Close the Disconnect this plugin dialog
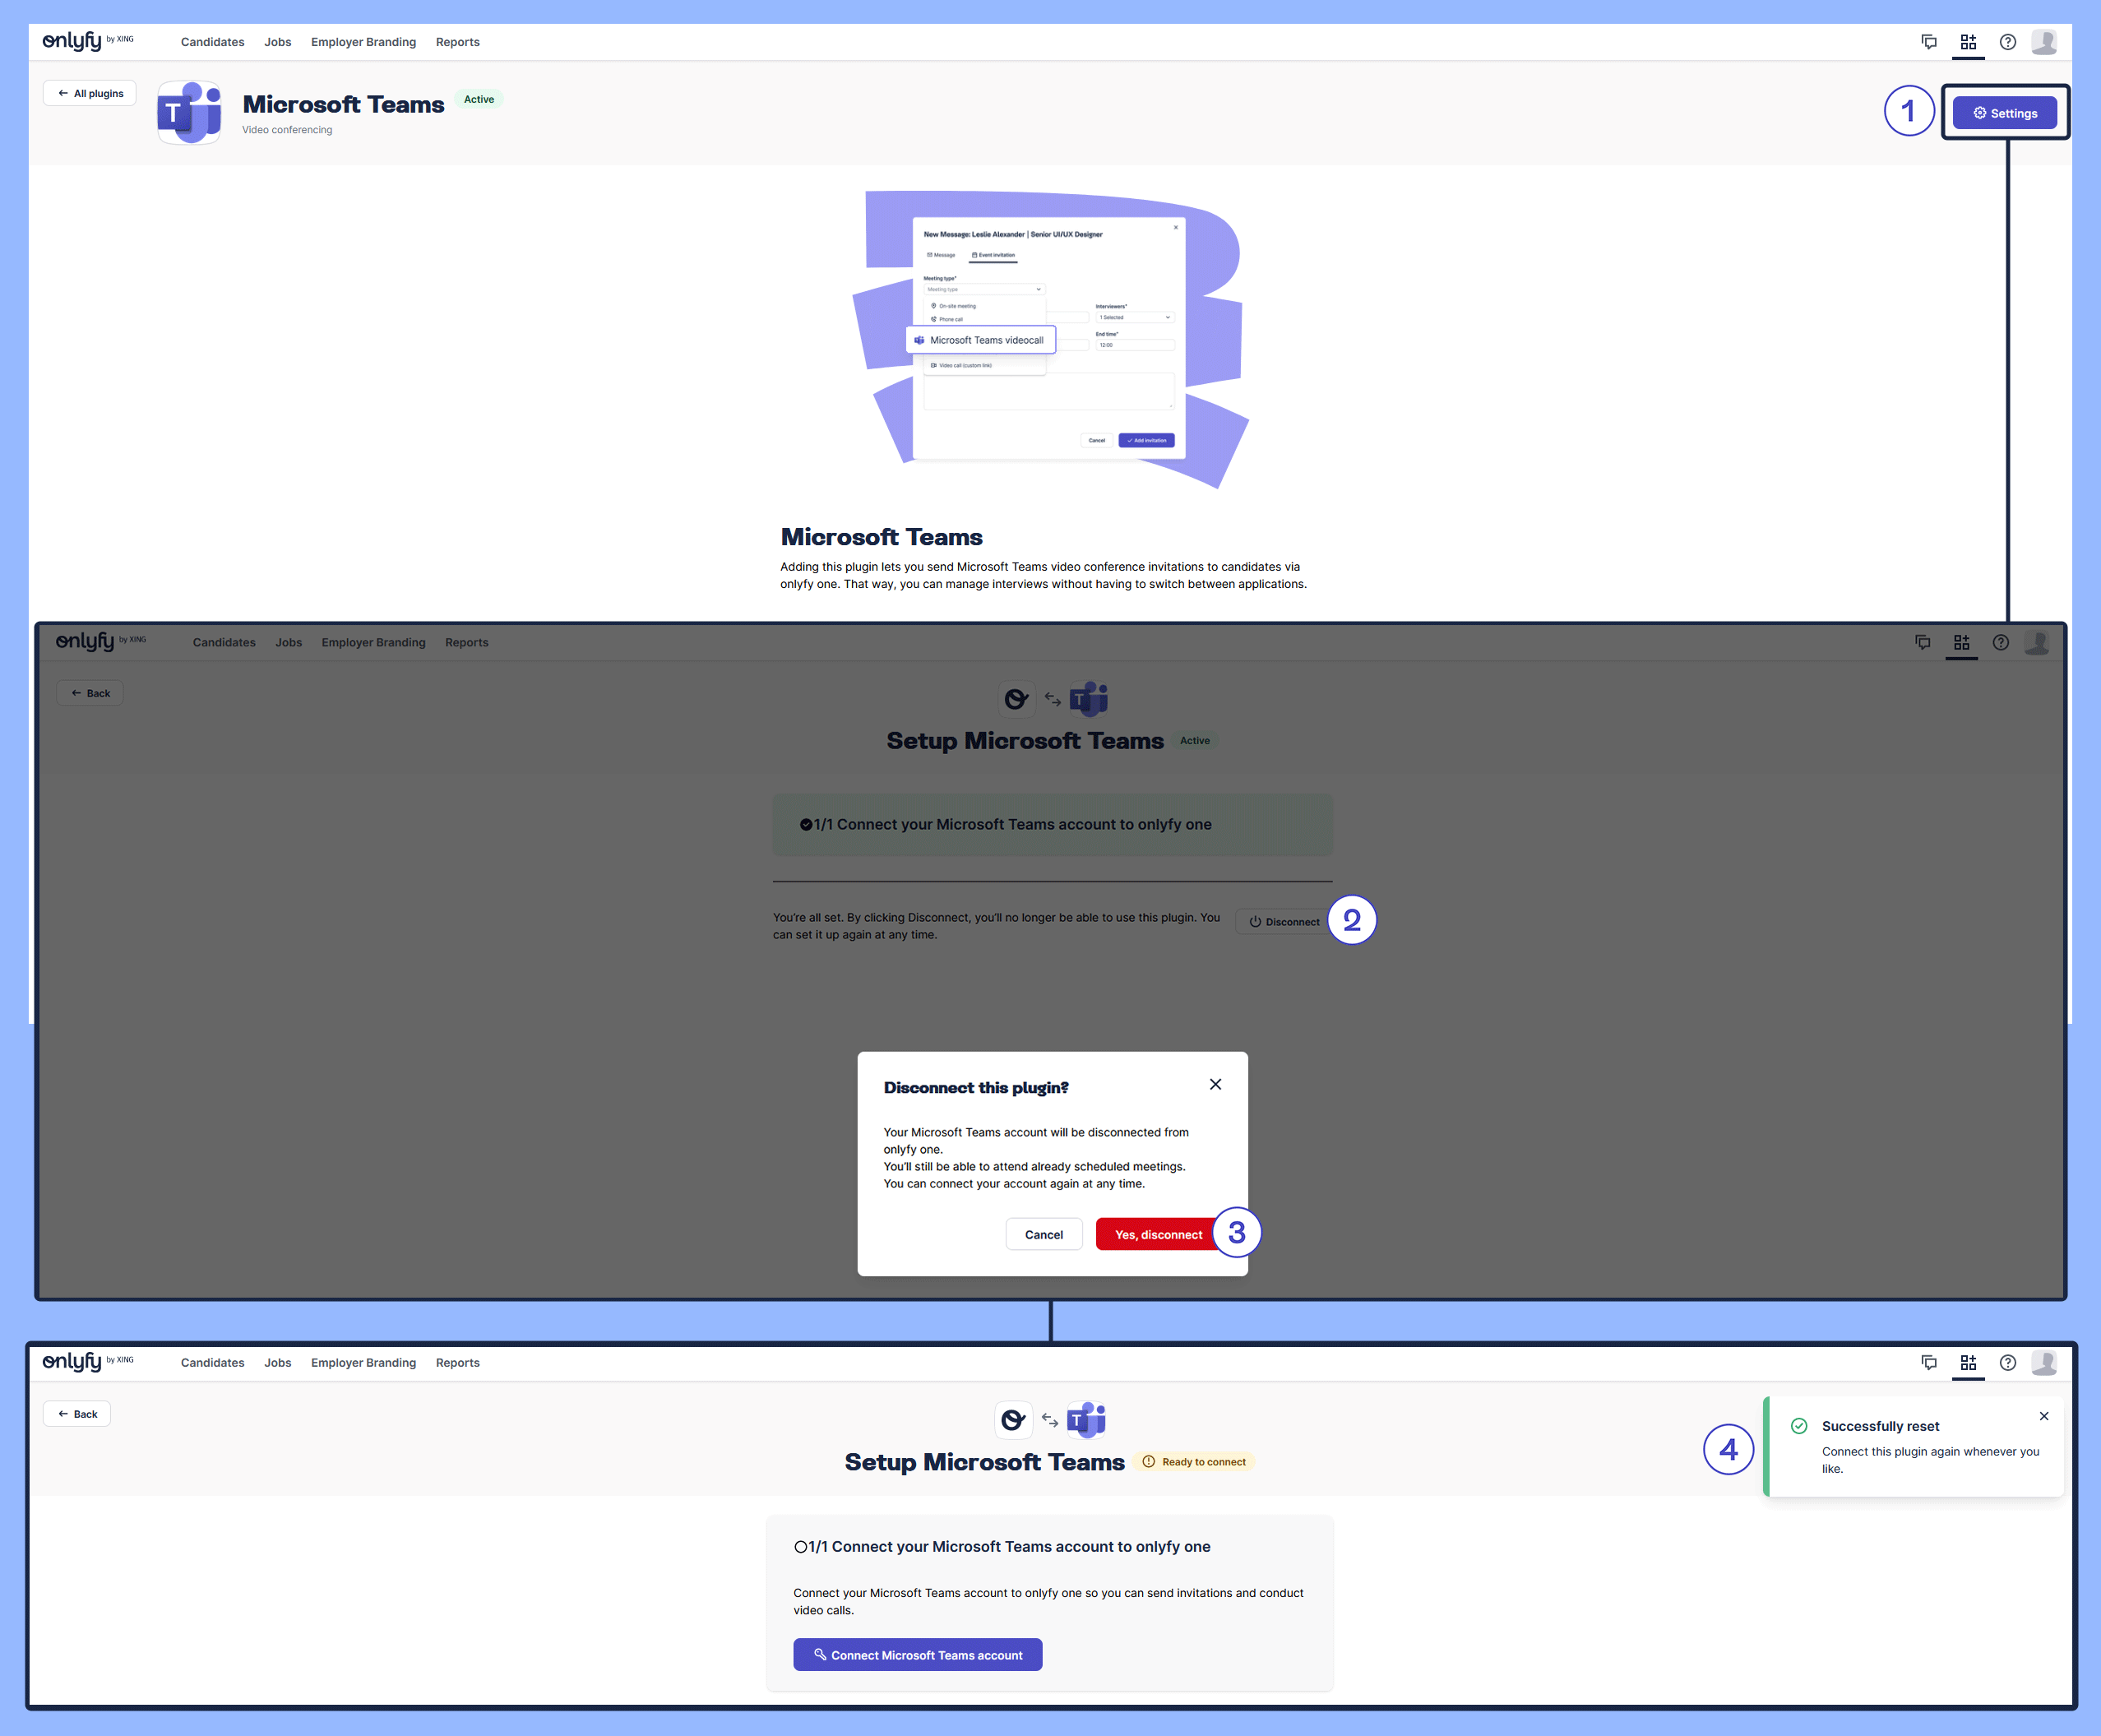Image resolution: width=2101 pixels, height=1736 pixels. coord(1215,1084)
